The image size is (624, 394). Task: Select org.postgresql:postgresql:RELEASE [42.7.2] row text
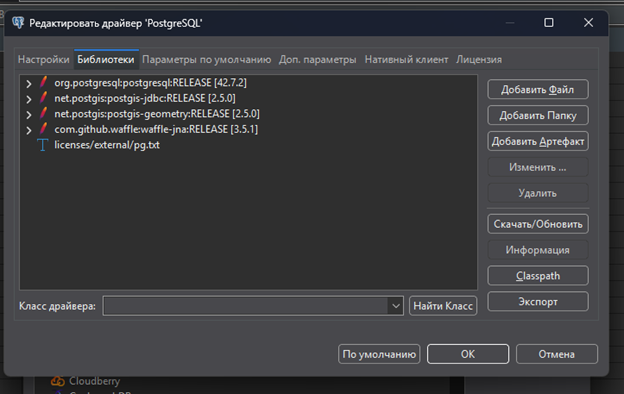(150, 82)
